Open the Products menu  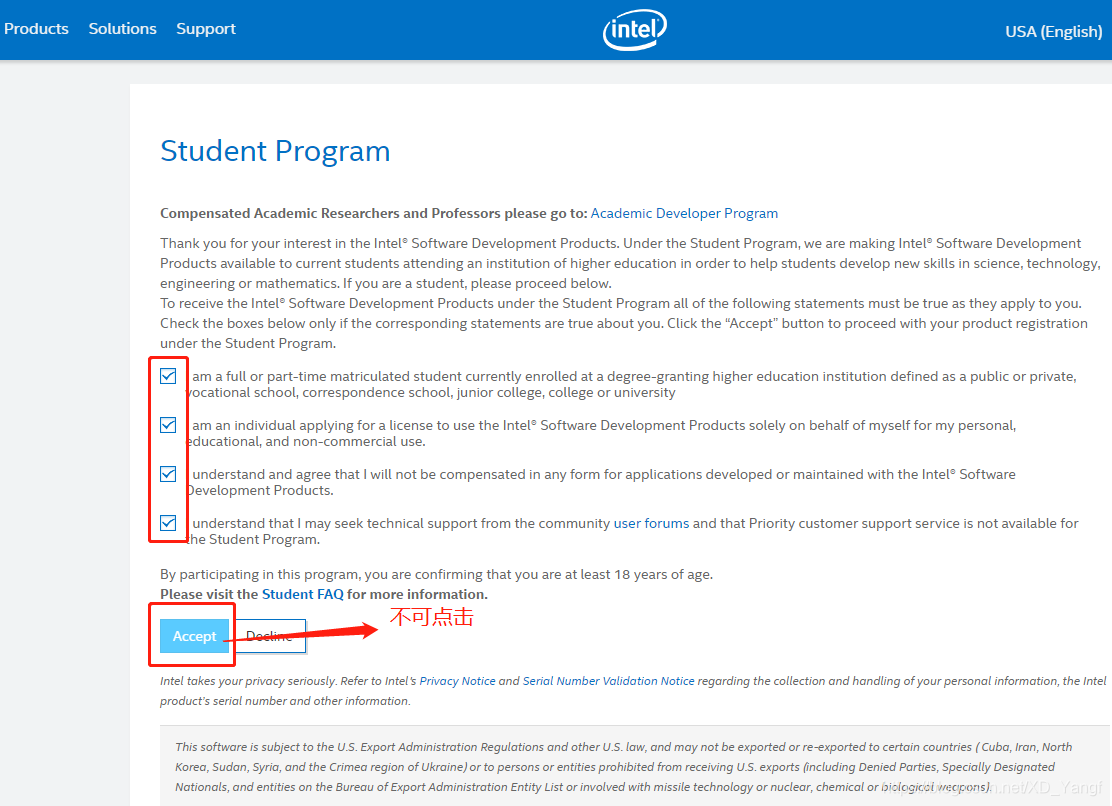coord(36,29)
